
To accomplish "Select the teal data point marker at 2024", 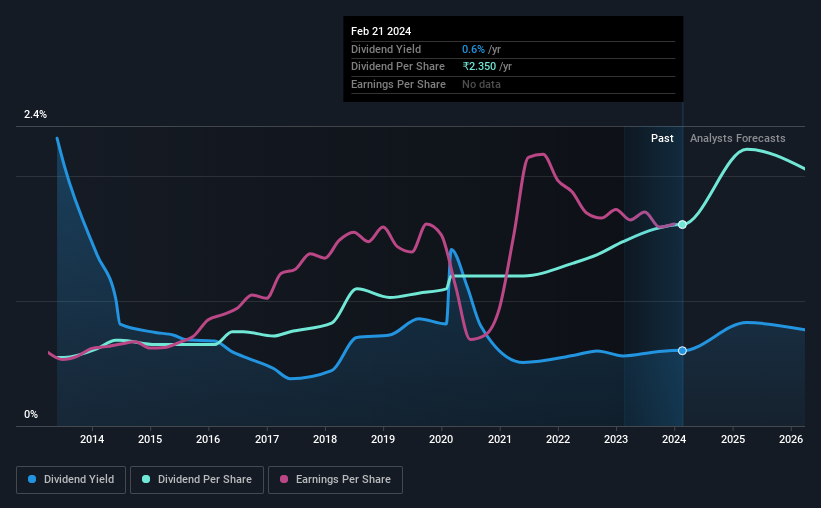I will 682,225.
